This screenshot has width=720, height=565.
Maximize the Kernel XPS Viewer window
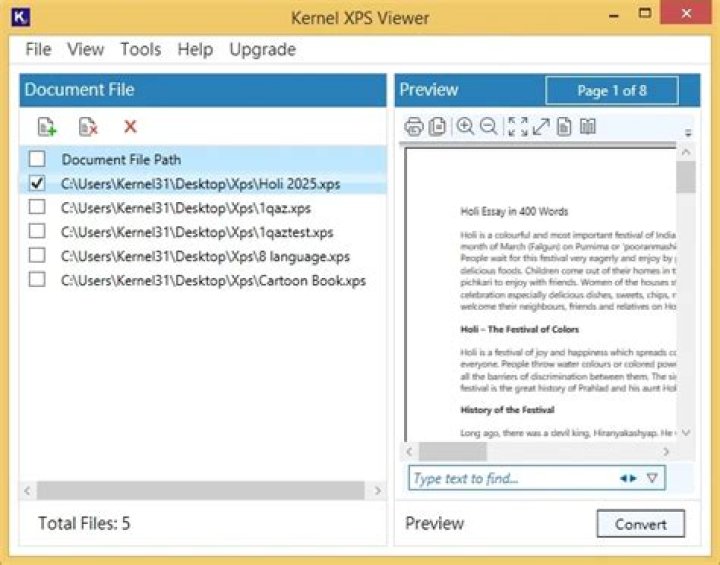(x=645, y=13)
